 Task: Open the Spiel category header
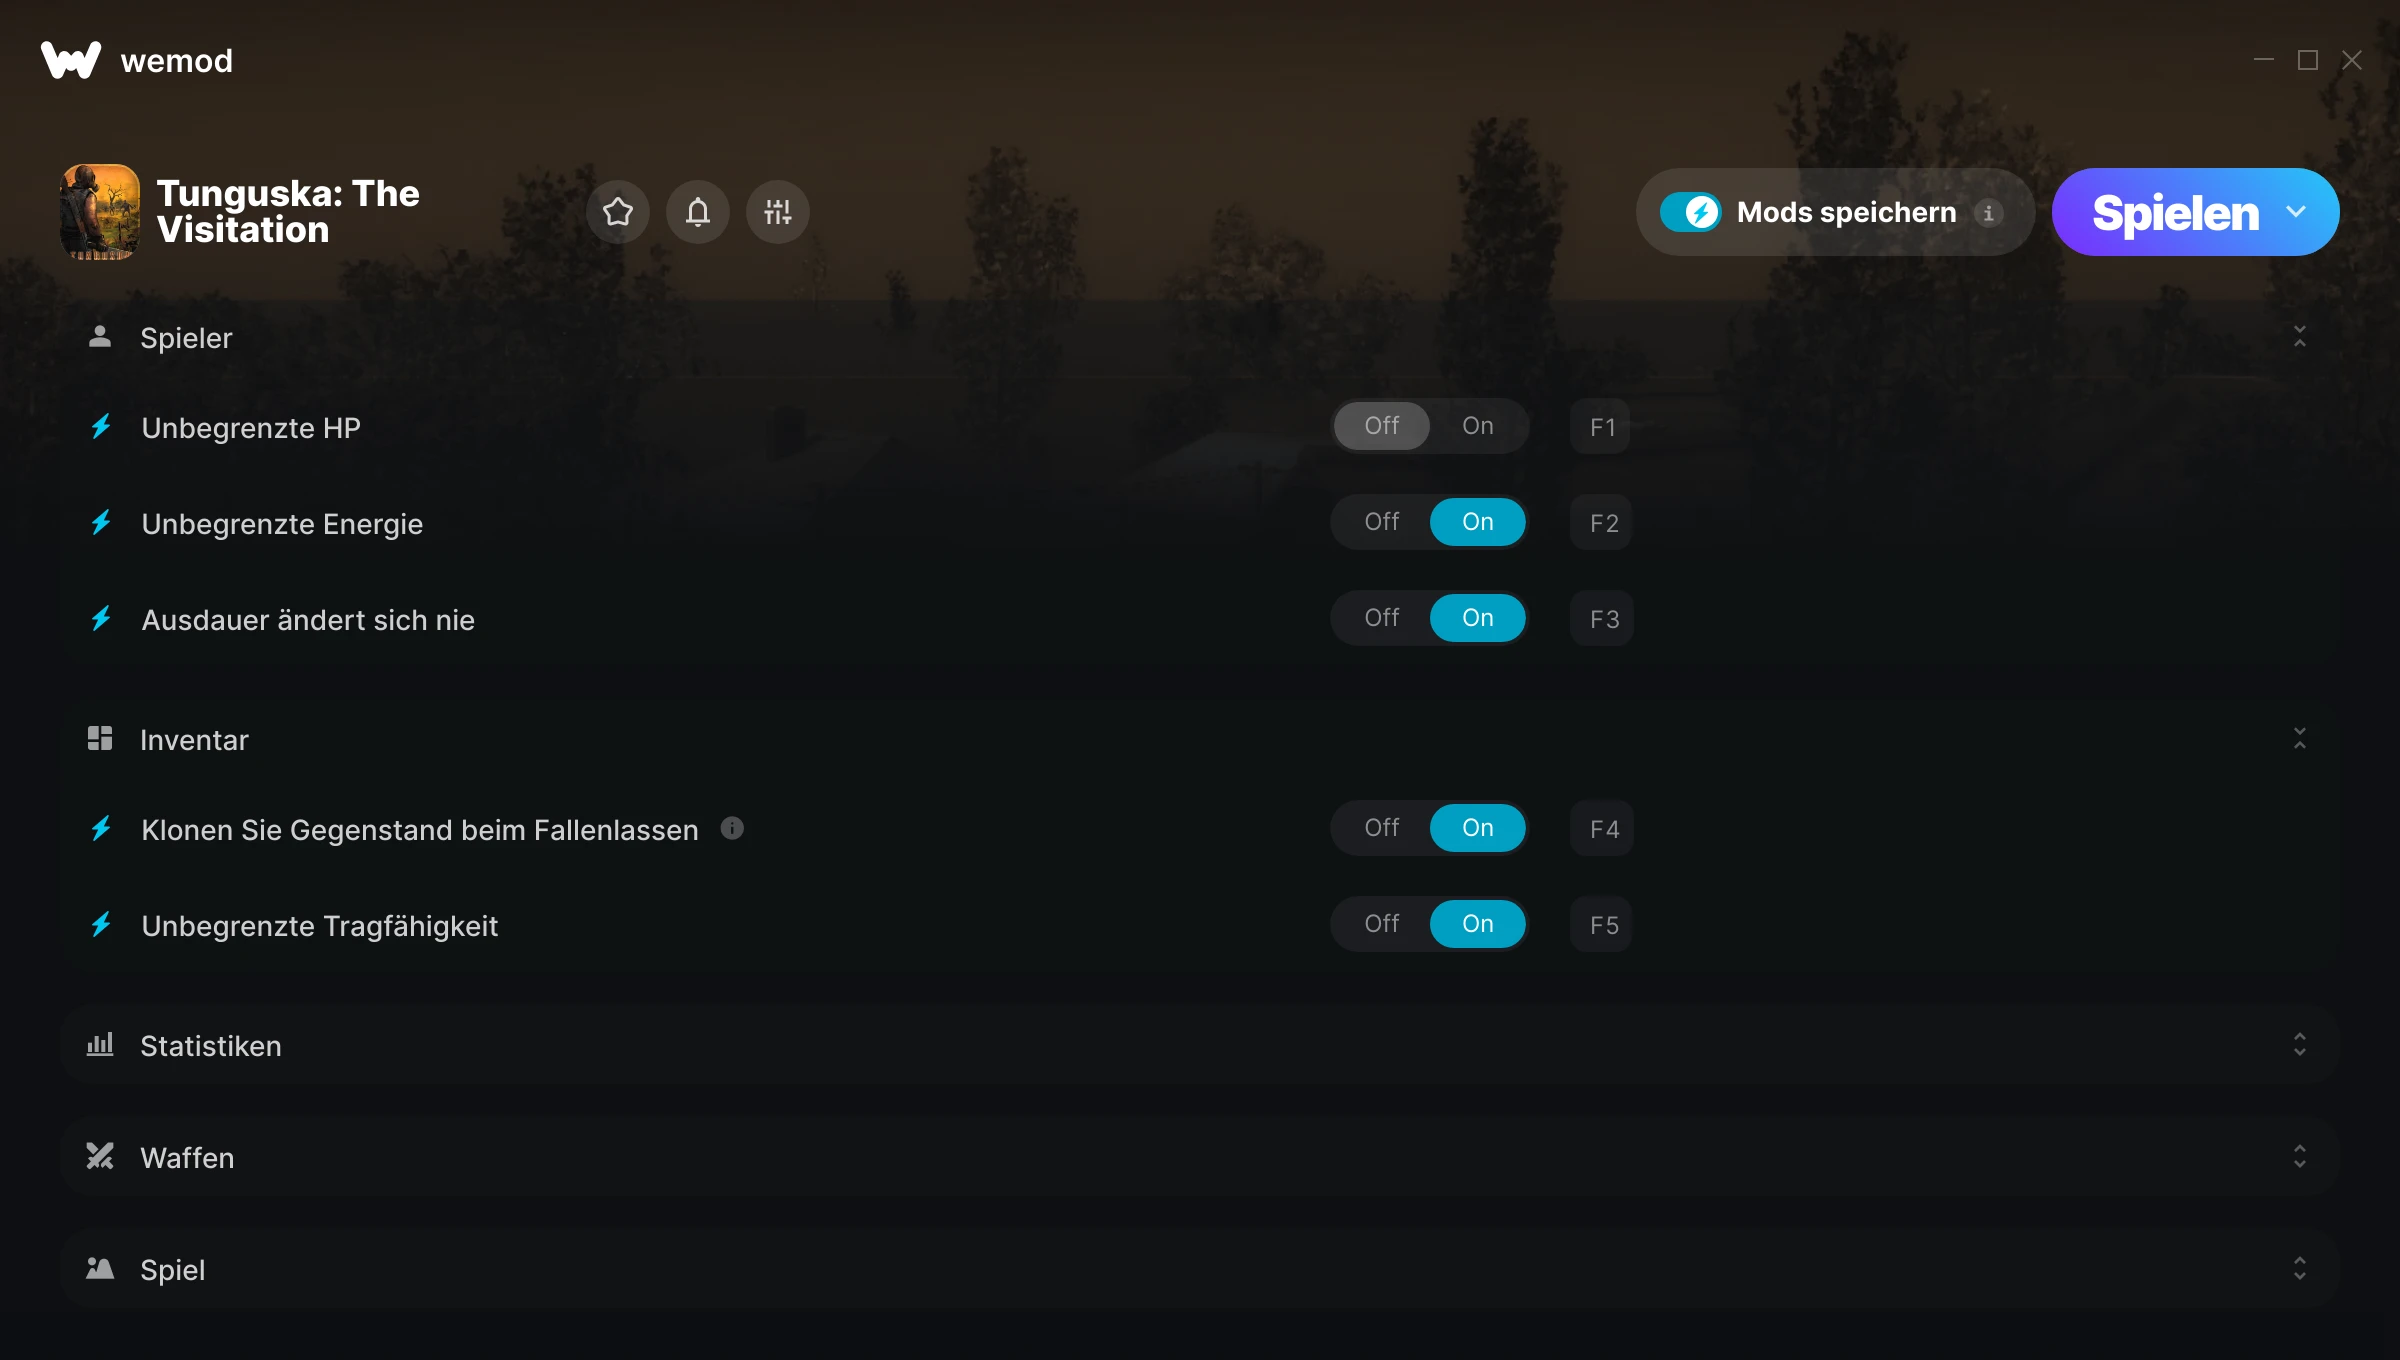point(1200,1269)
